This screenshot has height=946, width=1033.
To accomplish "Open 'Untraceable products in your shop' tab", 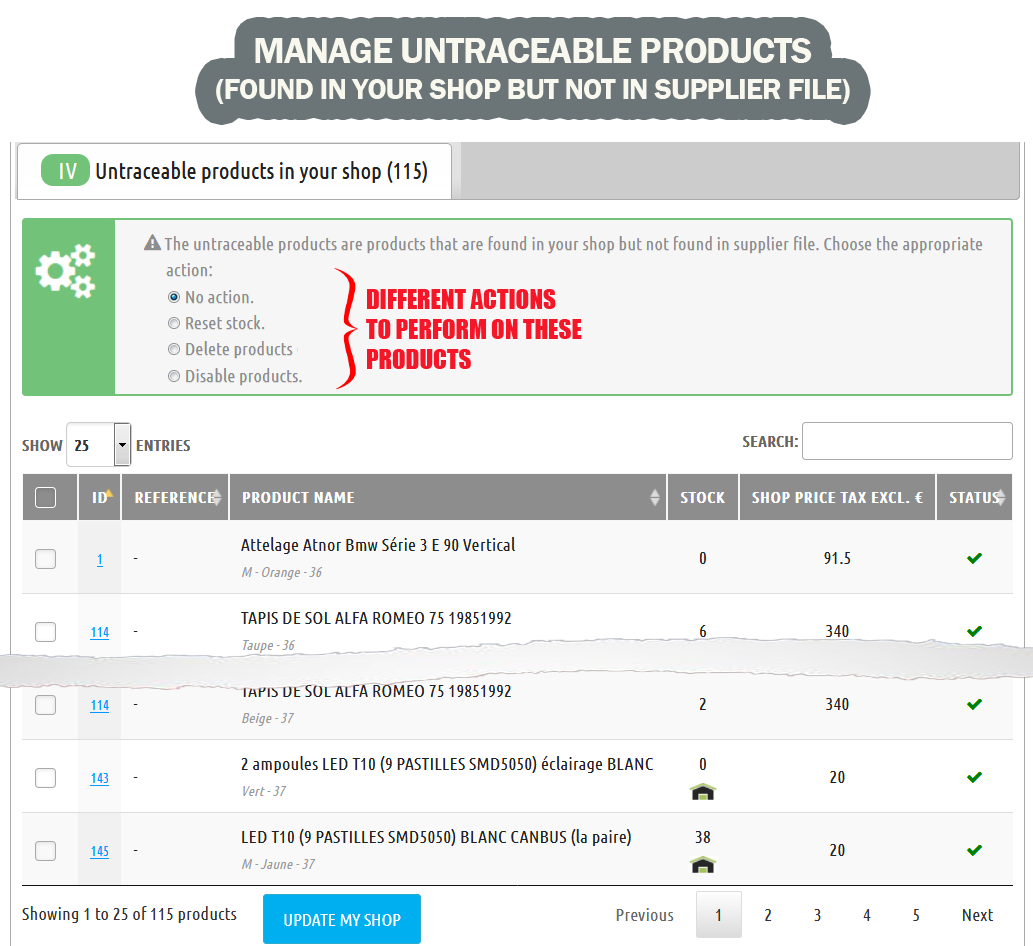I will click(235, 171).
